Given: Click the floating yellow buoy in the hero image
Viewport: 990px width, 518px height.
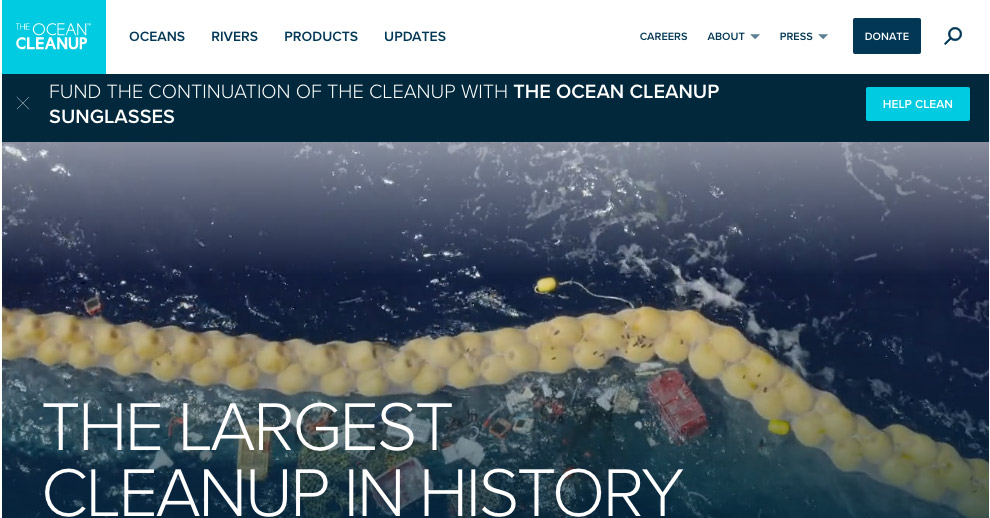Looking at the screenshot, I should pos(546,285).
